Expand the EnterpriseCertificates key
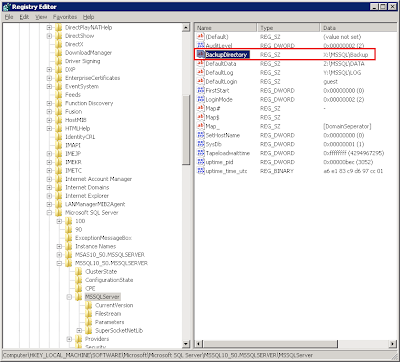400x362 pixels. coord(49,78)
